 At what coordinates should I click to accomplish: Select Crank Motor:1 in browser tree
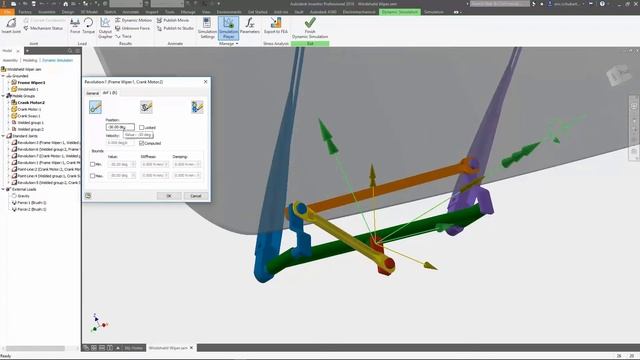26,109
